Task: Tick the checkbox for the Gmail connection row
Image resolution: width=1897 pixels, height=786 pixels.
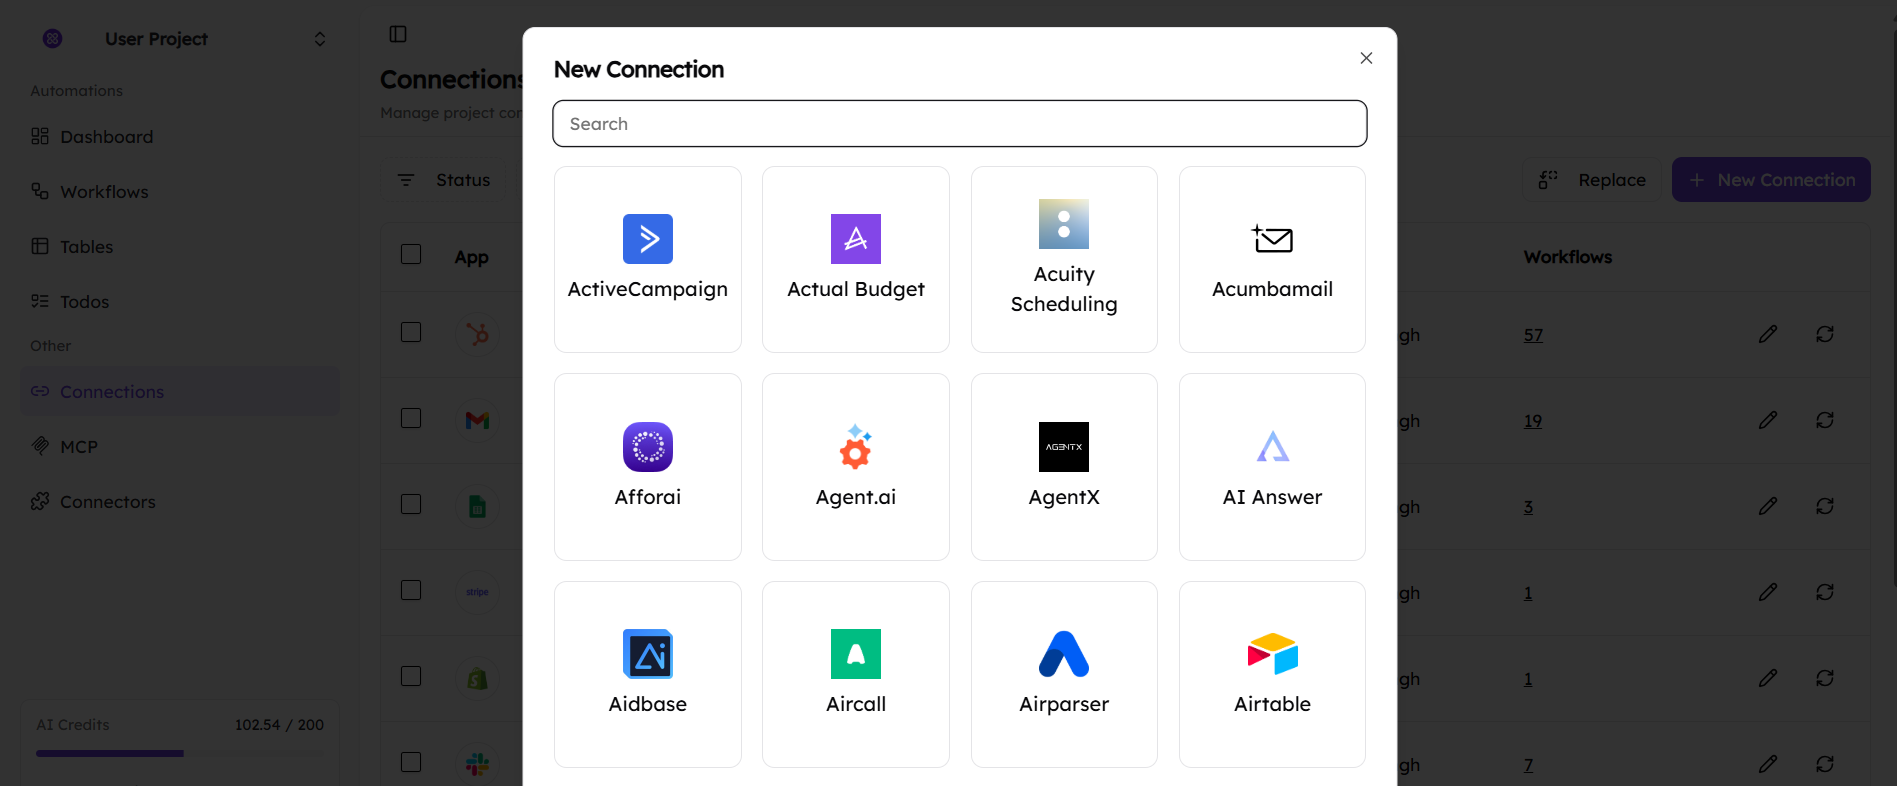Action: pyautogui.click(x=411, y=418)
